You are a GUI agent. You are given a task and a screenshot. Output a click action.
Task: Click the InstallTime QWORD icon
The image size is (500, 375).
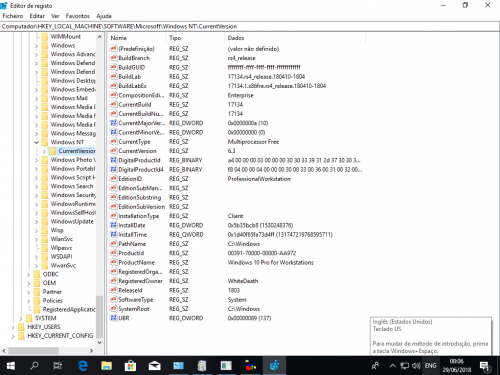coord(114,235)
